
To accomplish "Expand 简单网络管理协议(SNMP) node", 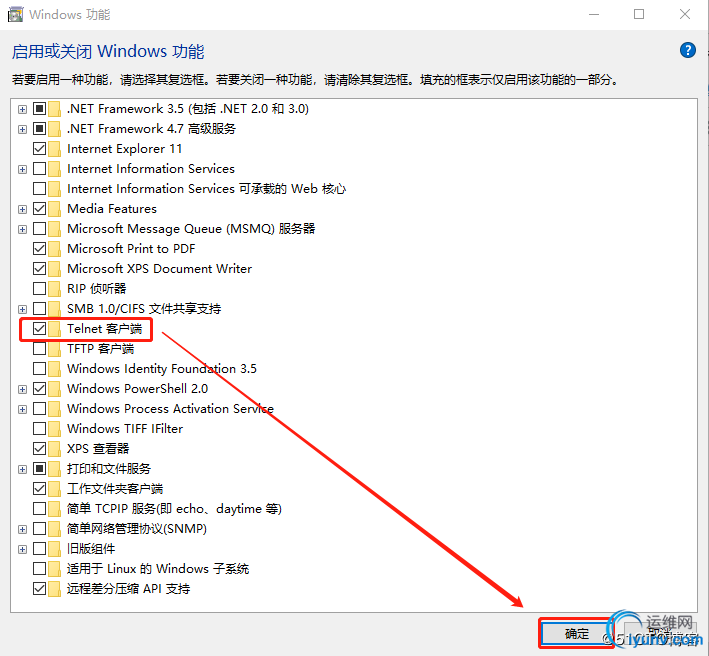I will point(22,529).
